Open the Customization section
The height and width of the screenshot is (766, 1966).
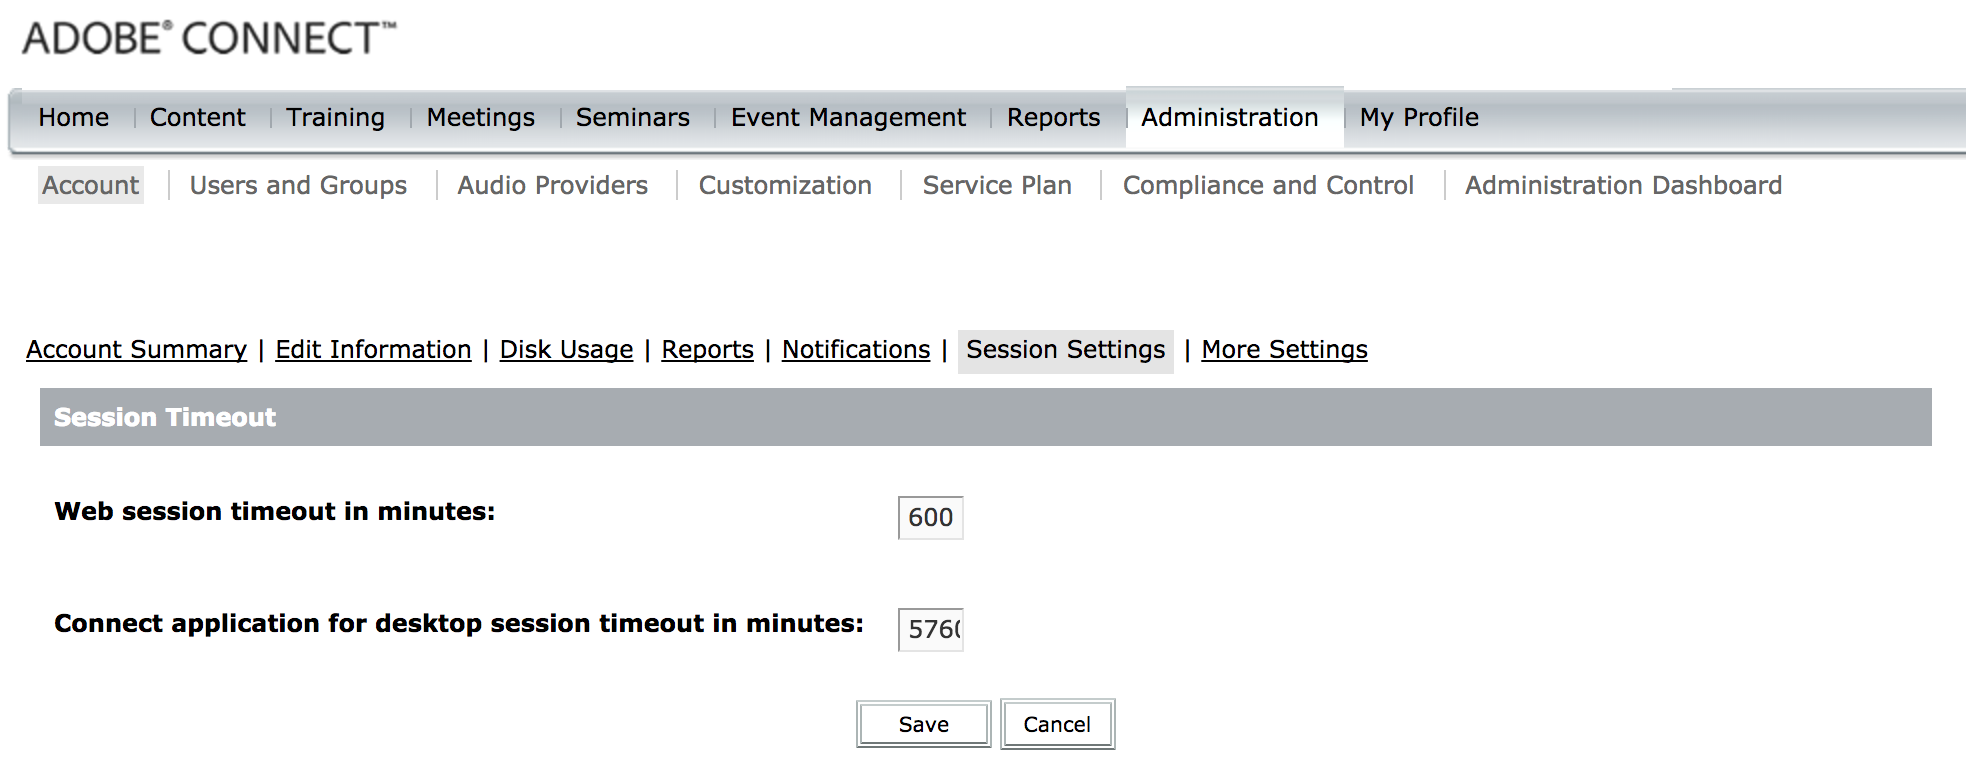pyautogui.click(x=784, y=185)
